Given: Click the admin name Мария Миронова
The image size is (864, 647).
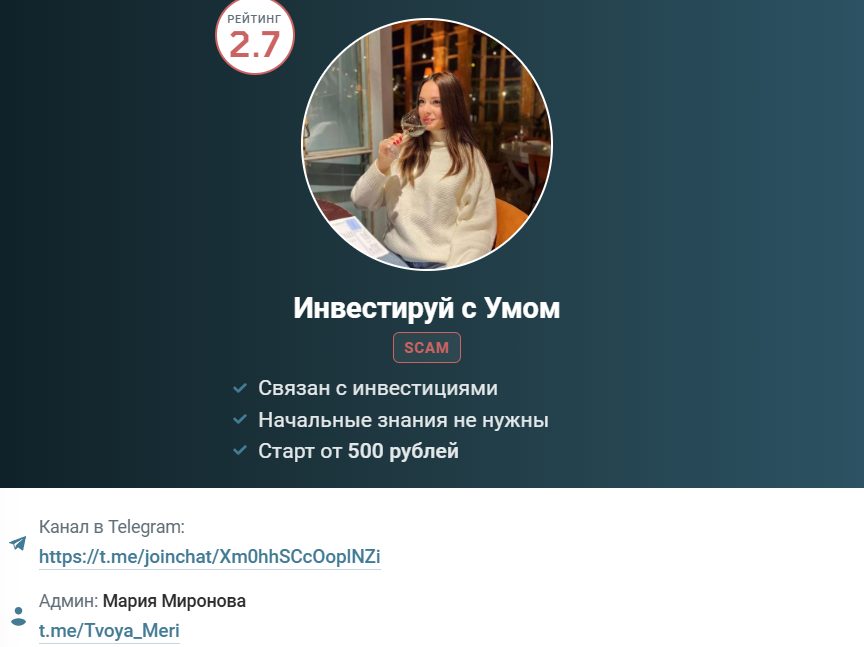Looking at the screenshot, I should [x=174, y=601].
